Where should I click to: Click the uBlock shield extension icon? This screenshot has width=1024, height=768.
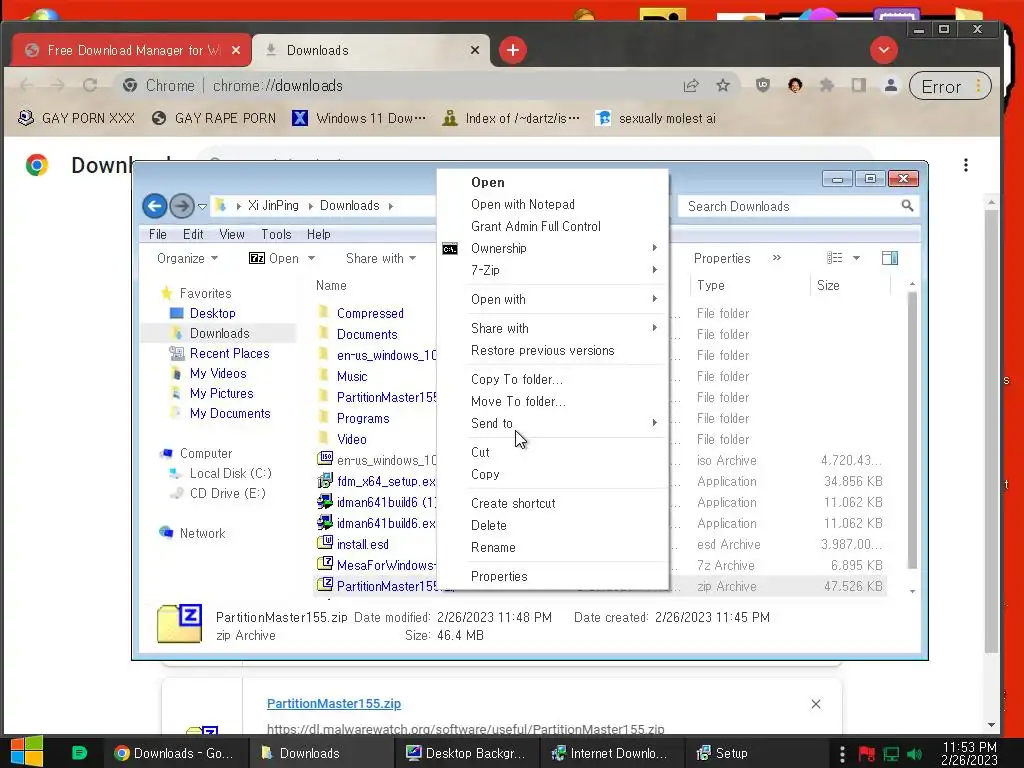point(763,86)
